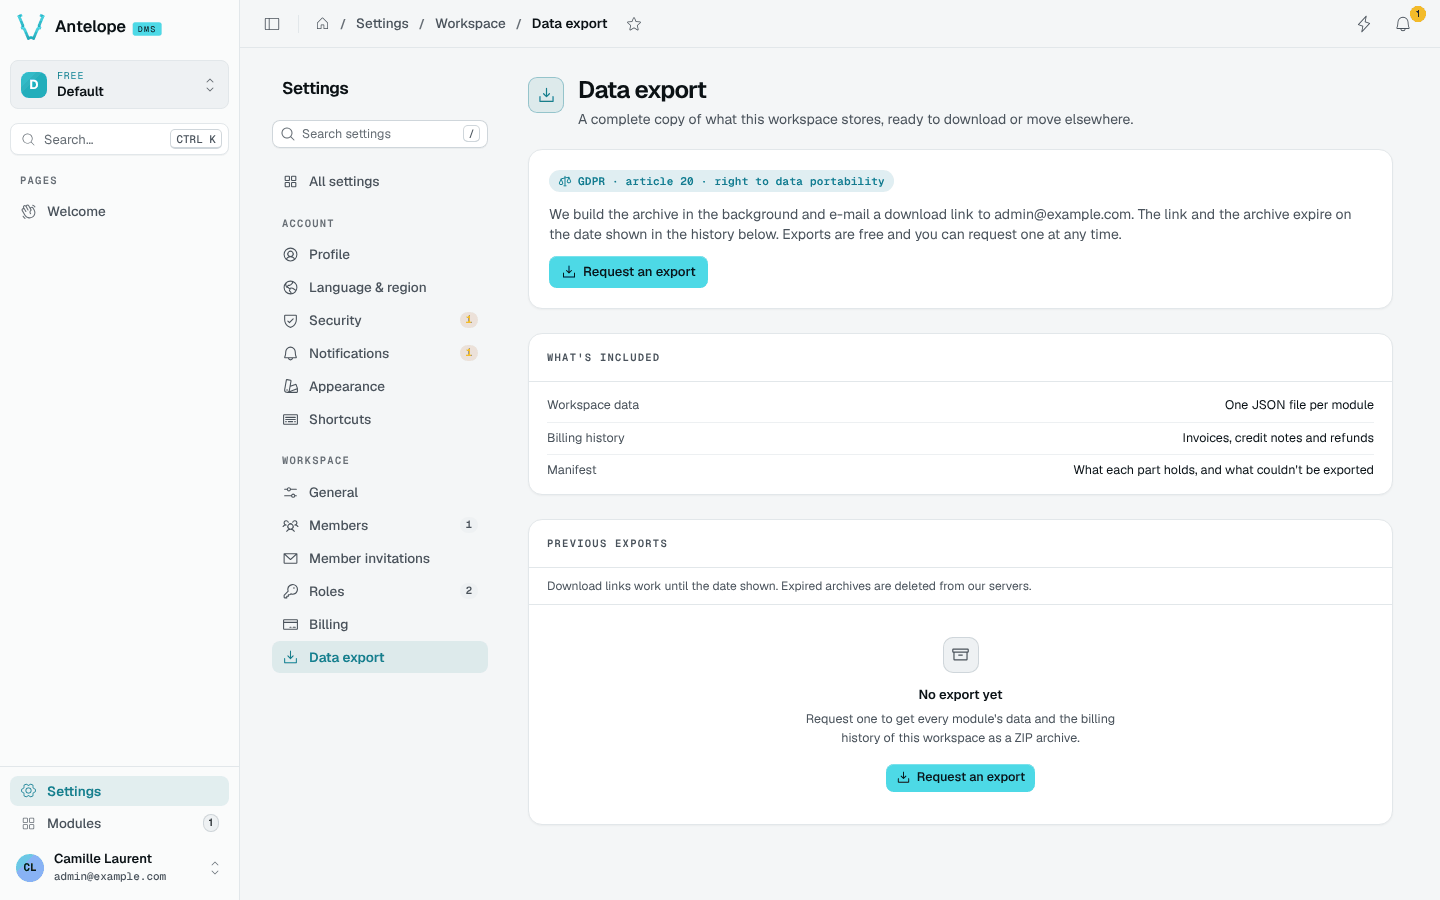The image size is (1440, 900).
Task: Open Shortcuts settings
Action: [380, 419]
